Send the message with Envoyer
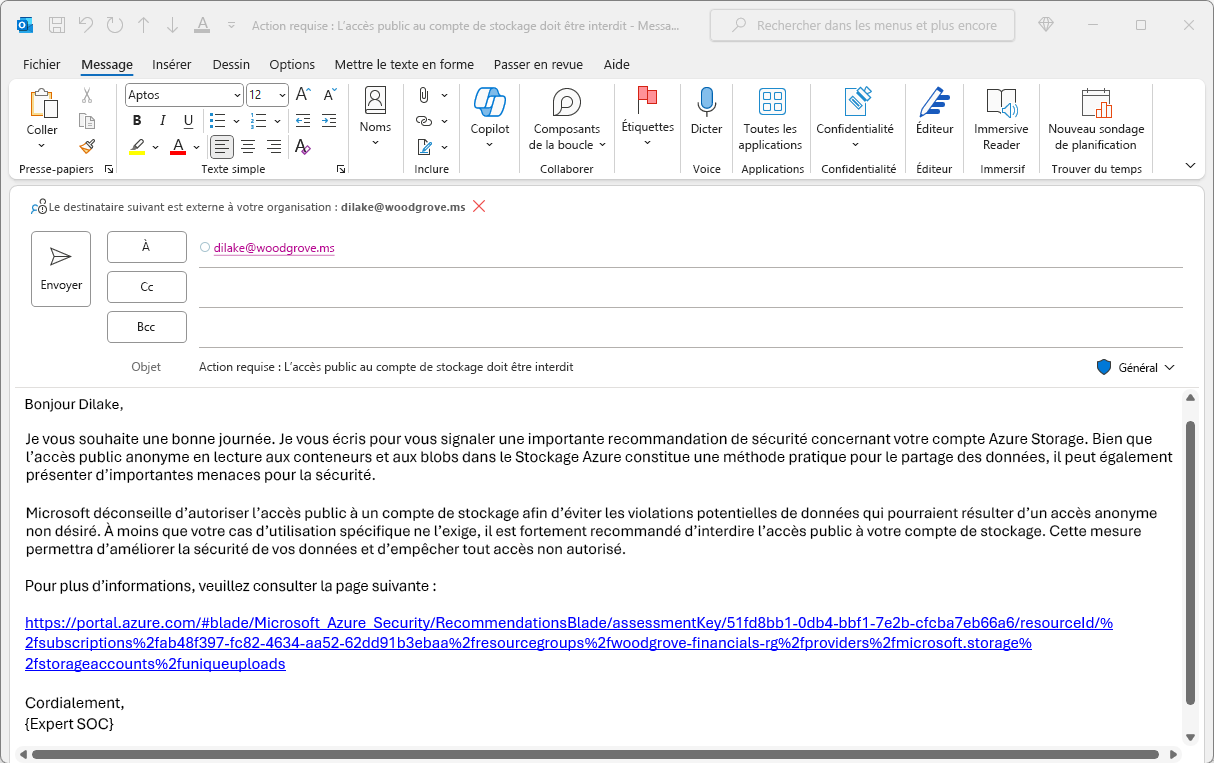The height and width of the screenshot is (763, 1214). (x=61, y=269)
